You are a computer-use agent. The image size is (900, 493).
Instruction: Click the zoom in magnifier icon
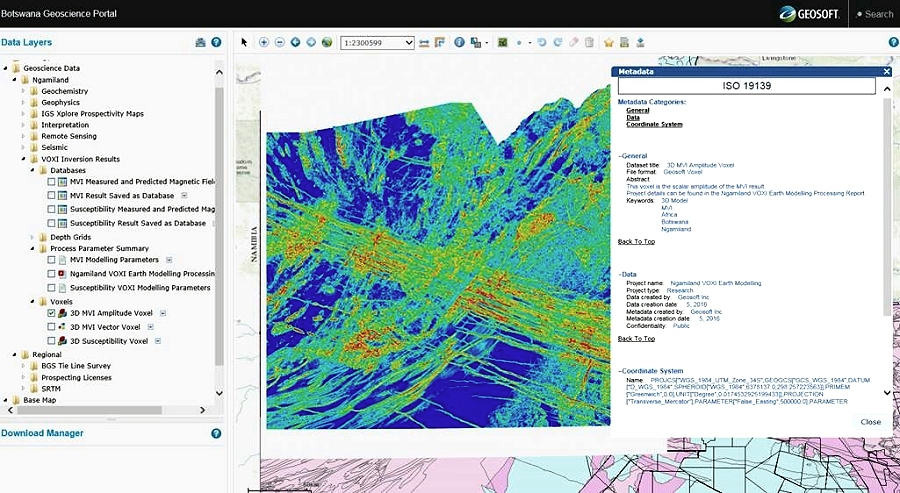264,43
